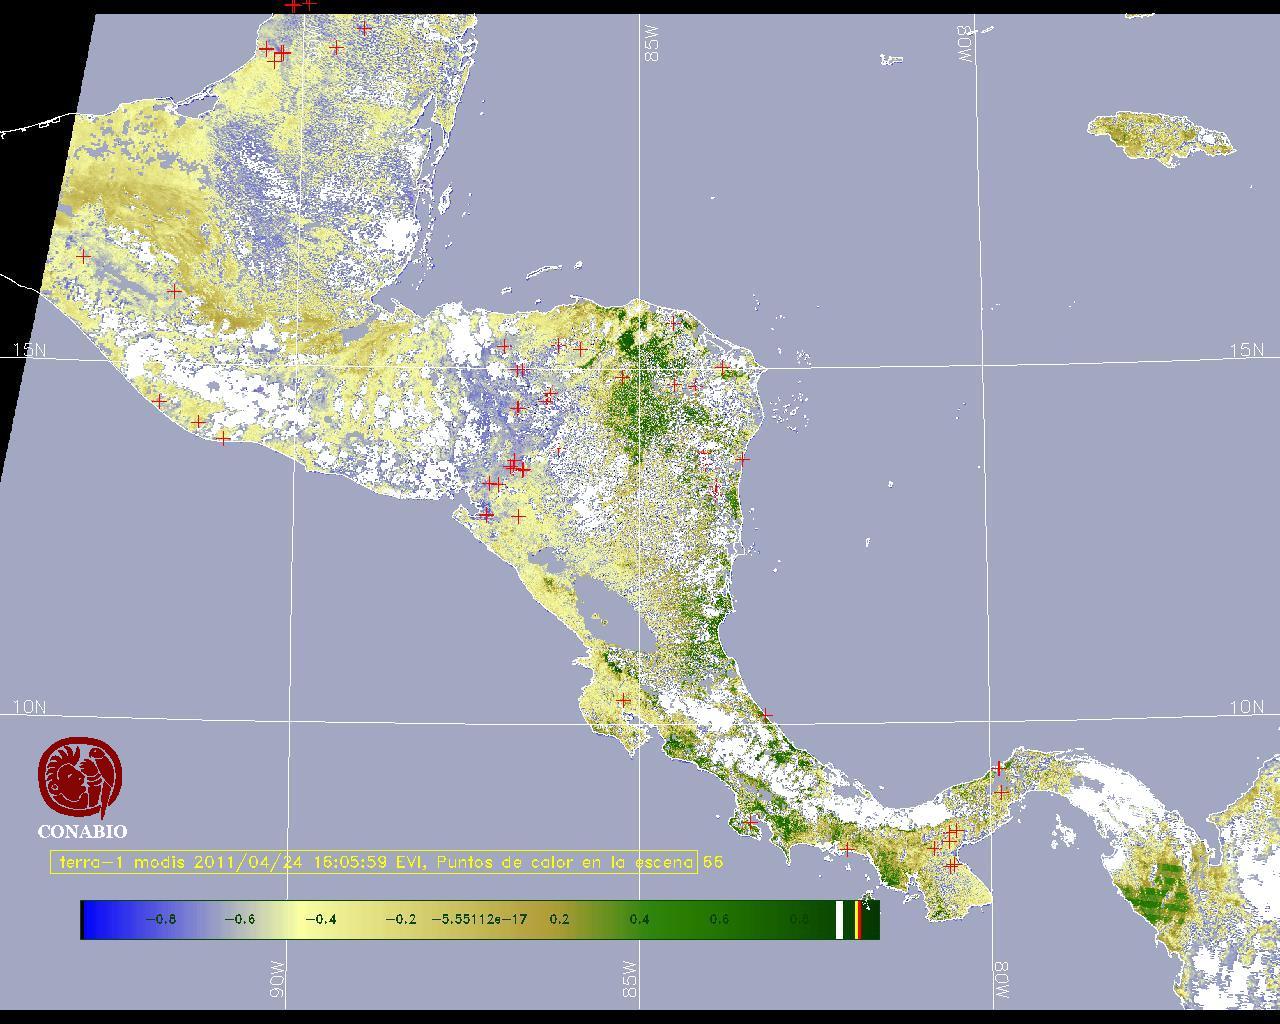Image resolution: width=1280 pixels, height=1024 pixels.
Task: Click the hotspot count number 66
Action: tap(713, 862)
